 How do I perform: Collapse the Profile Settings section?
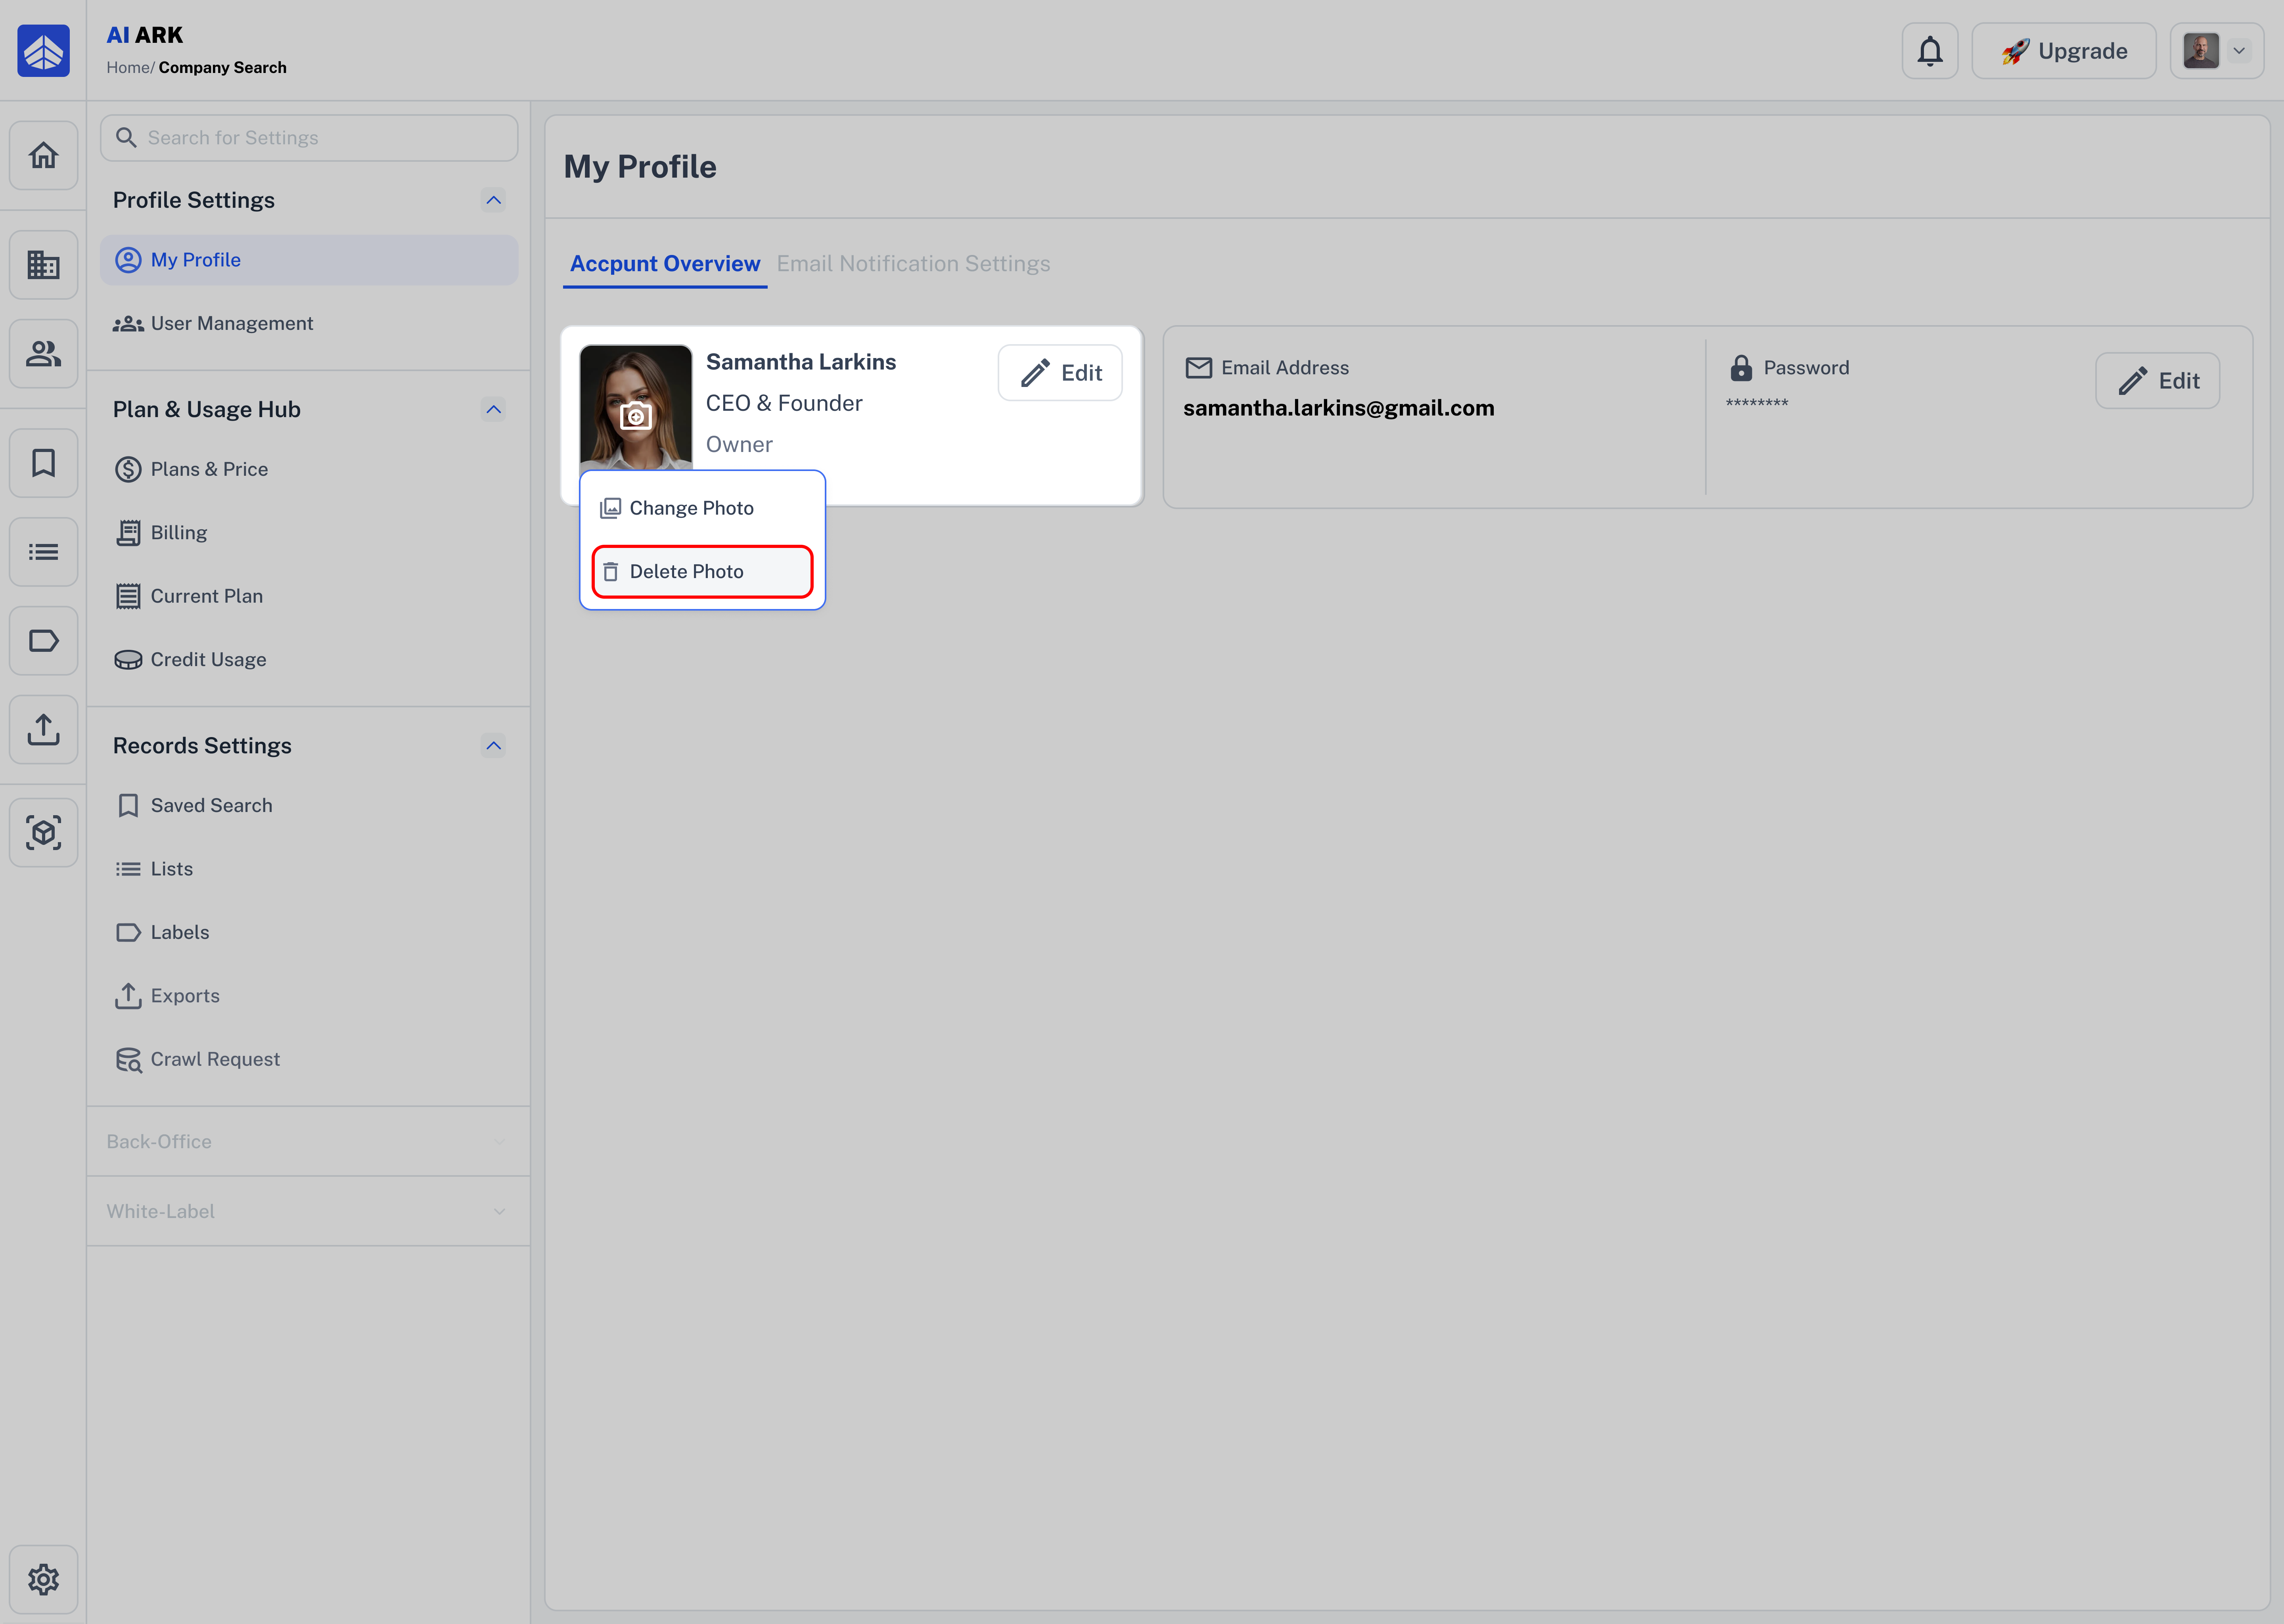(493, 200)
